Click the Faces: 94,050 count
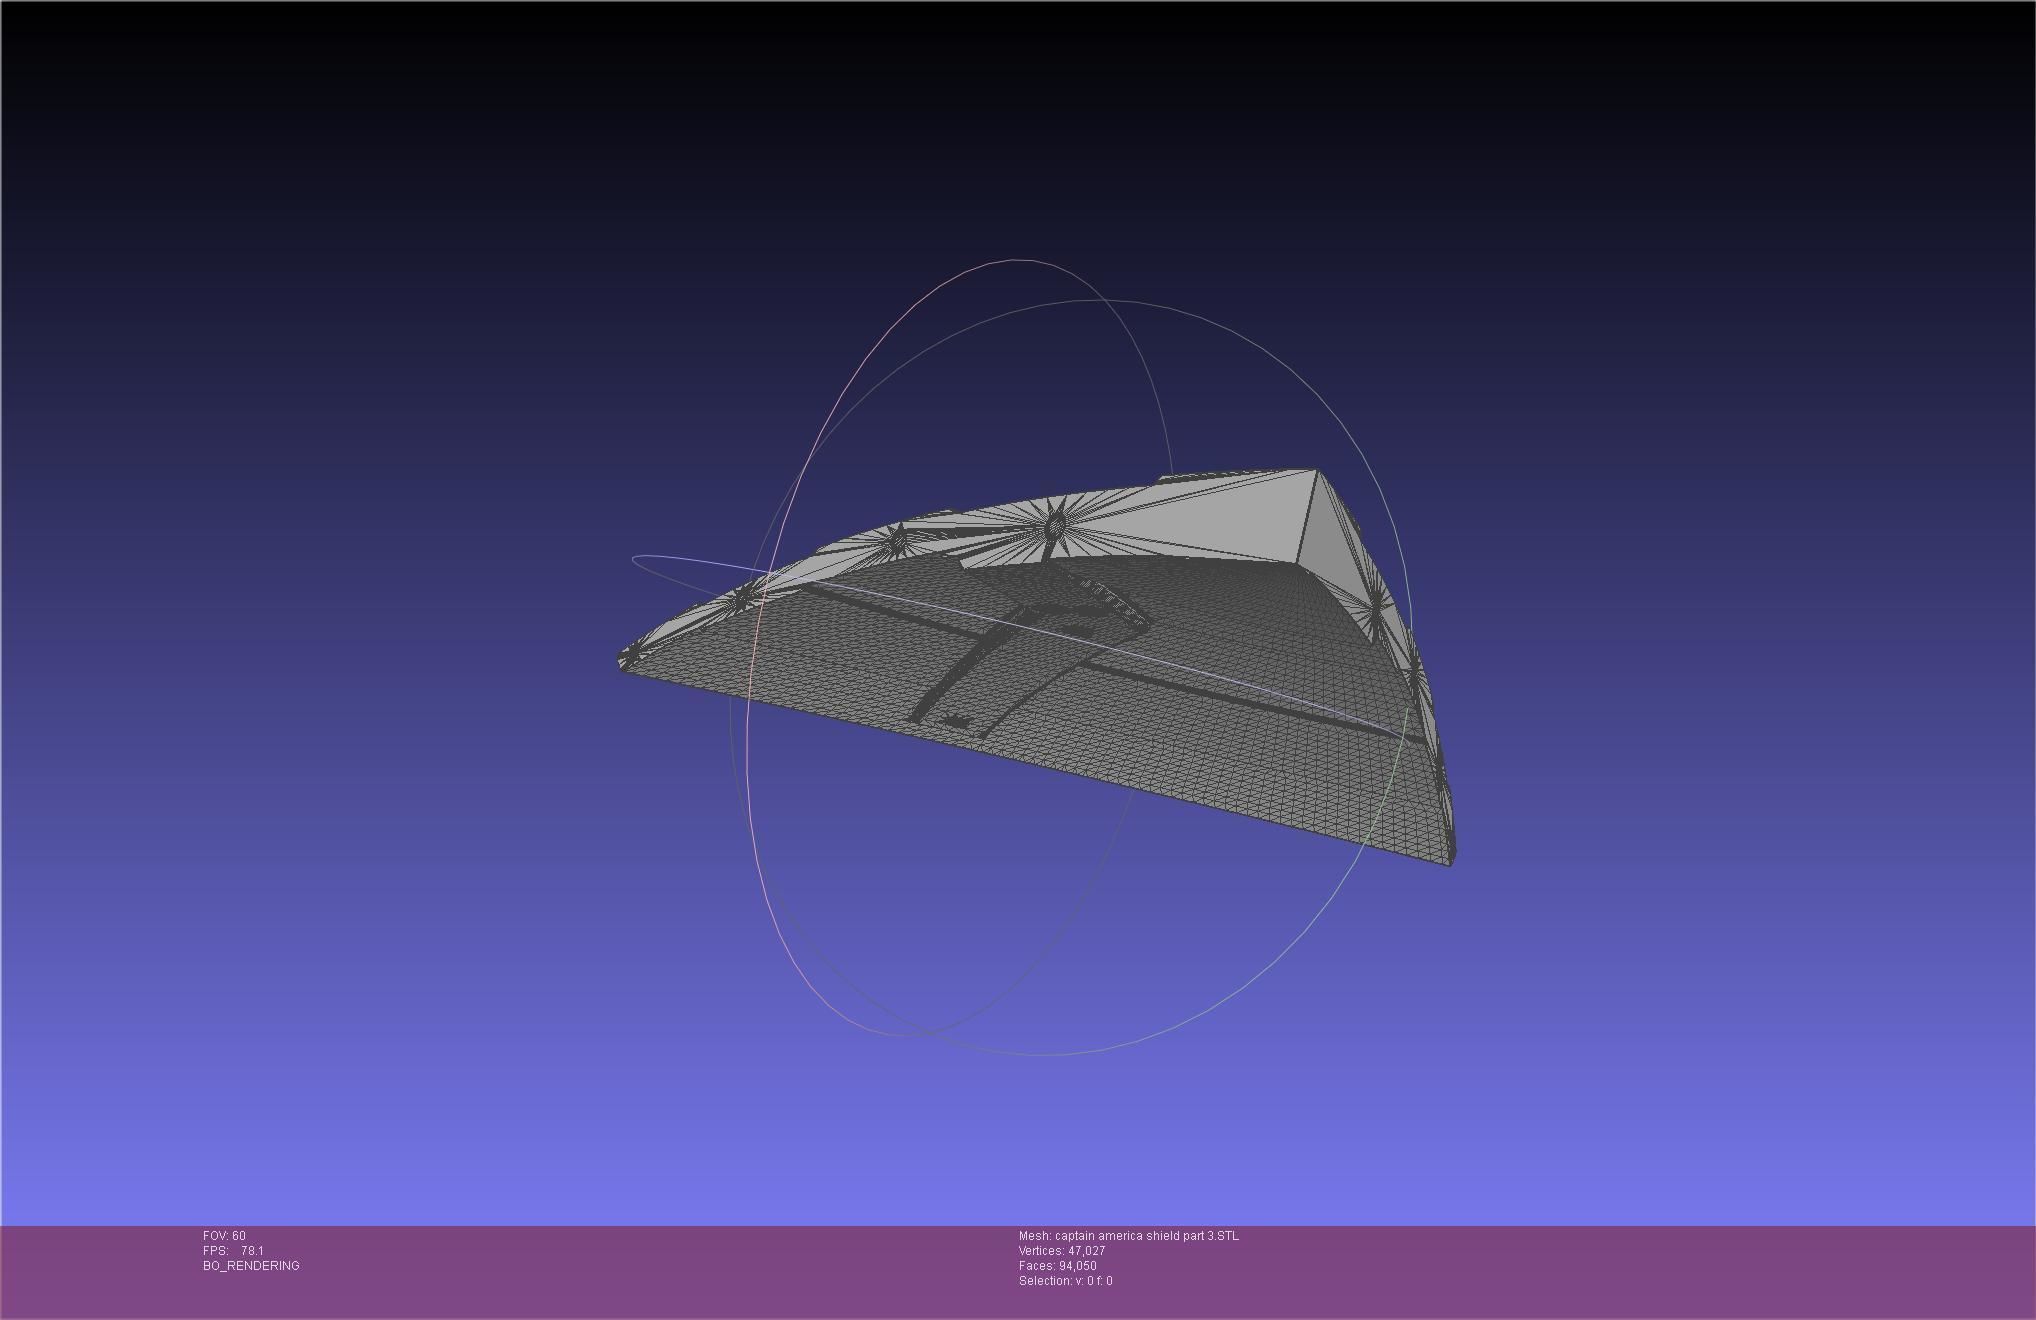 point(1058,1266)
